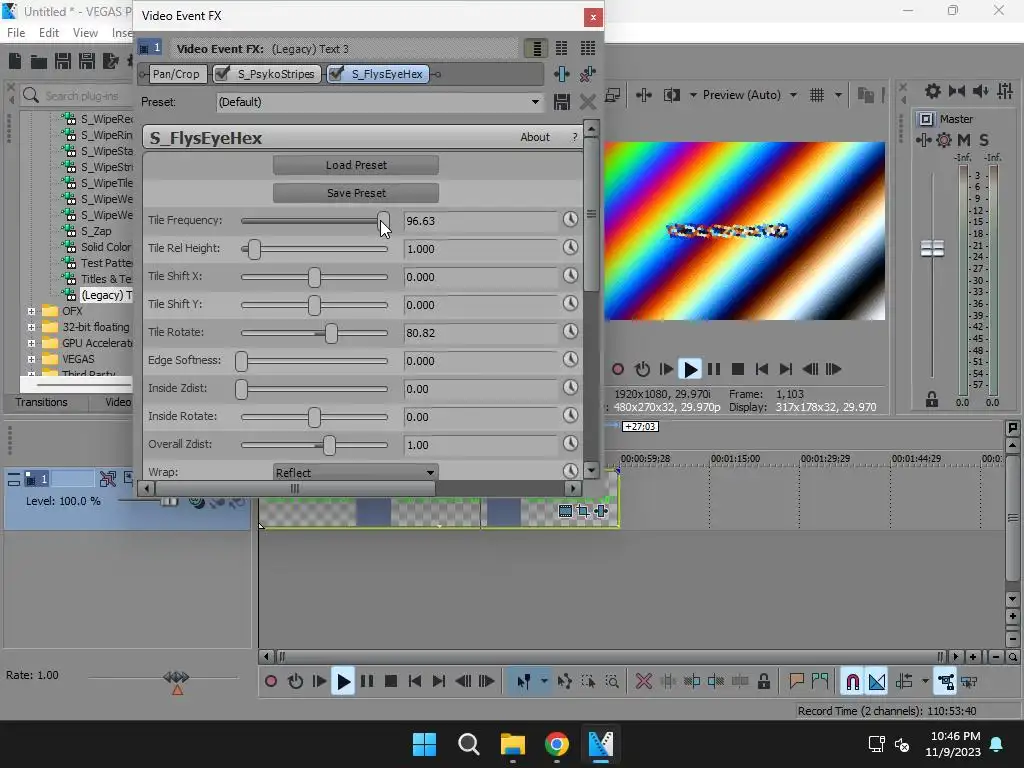Switch to the Video FX tab
The height and width of the screenshot is (768, 1024).
pyautogui.click(x=118, y=402)
